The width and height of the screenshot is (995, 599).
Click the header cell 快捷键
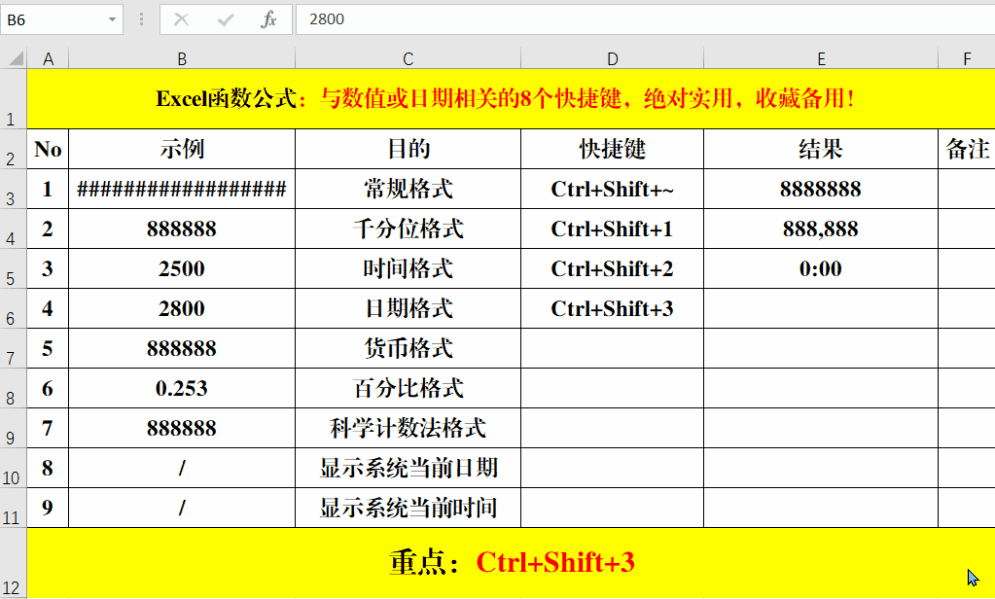point(612,148)
